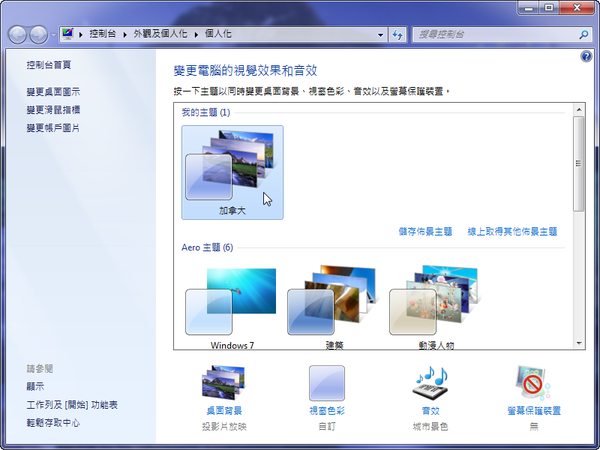
Task: Click the 視窗色彩 text label link
Action: click(327, 411)
